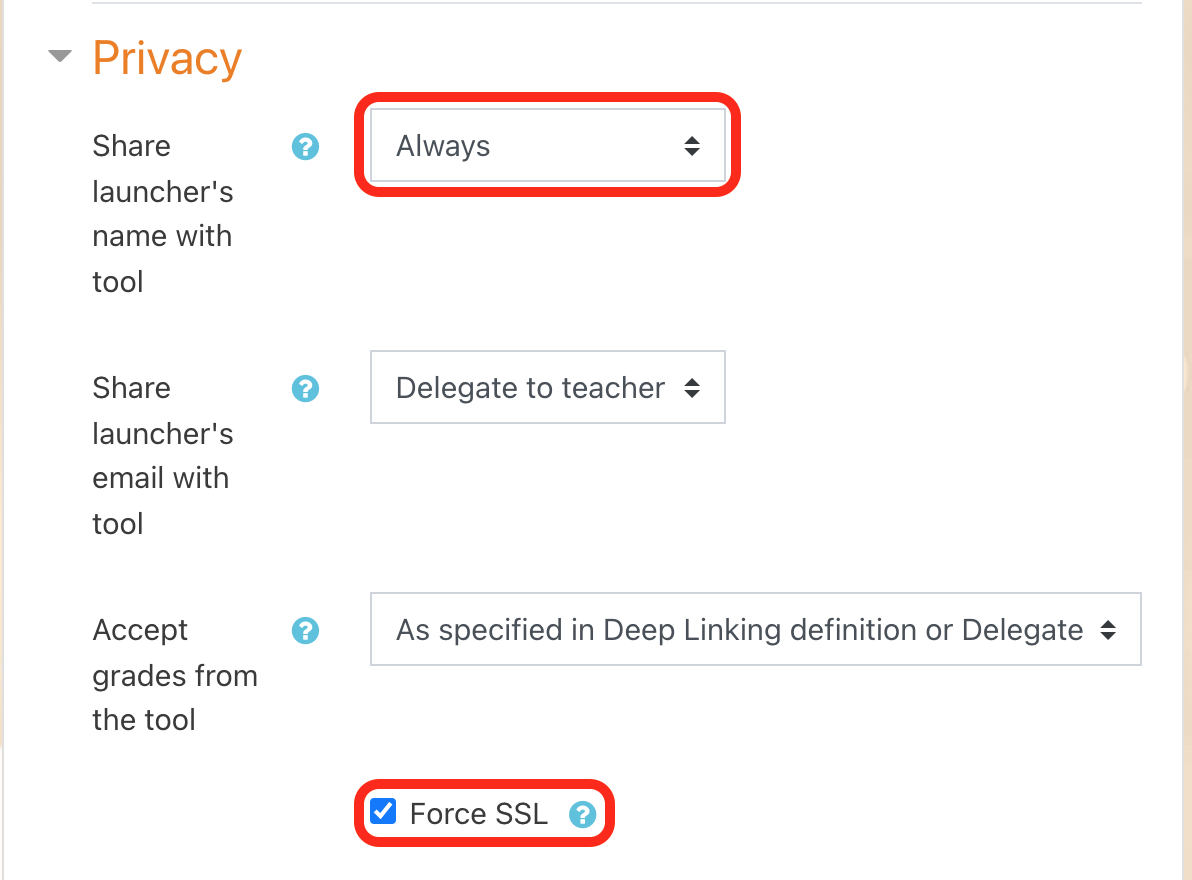Viewport: 1192px width, 880px height.
Task: Open the Accept grades from tool dropdown
Action: [755, 630]
